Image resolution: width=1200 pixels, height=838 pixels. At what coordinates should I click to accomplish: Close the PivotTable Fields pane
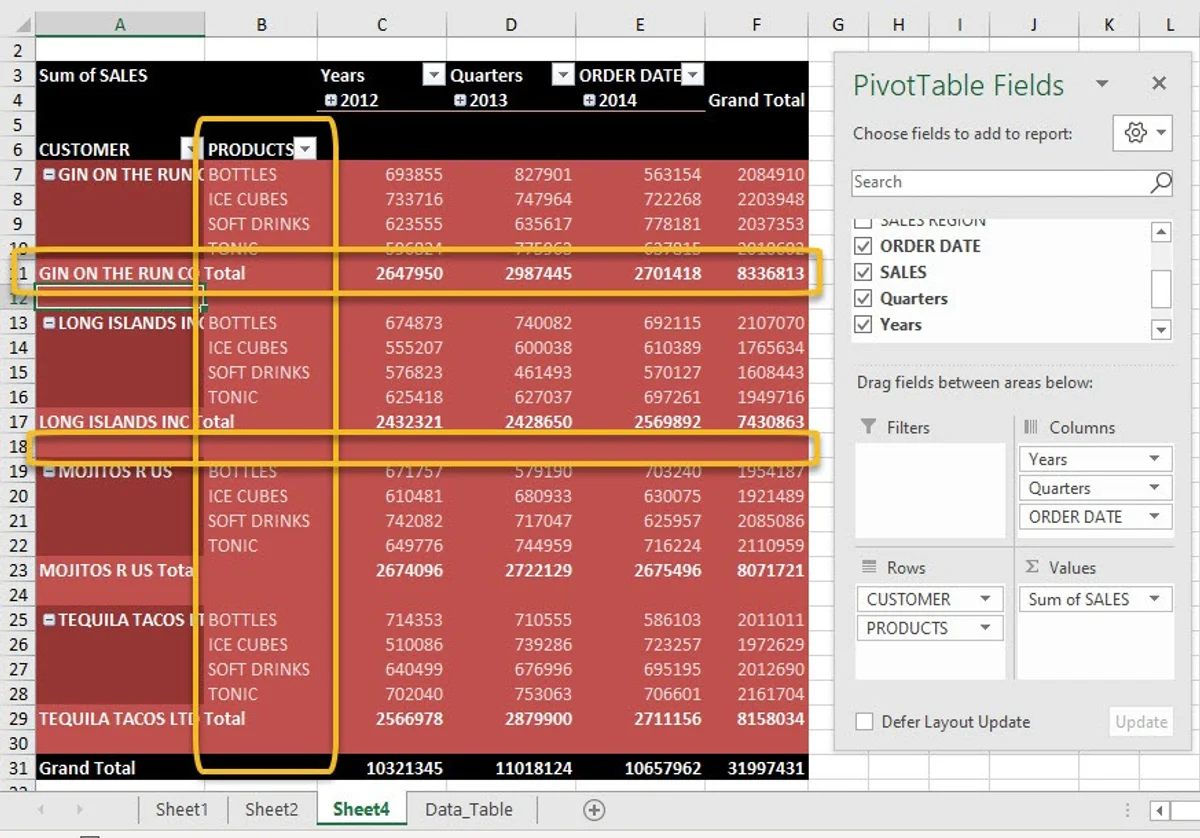1159,84
